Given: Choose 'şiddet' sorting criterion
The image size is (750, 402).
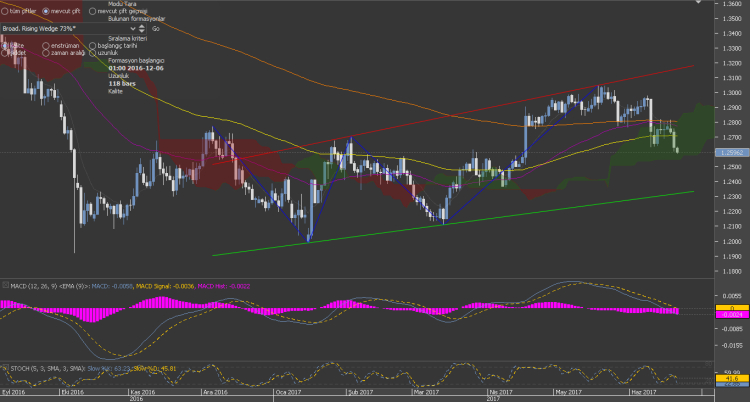Looking at the screenshot, I should click(5, 53).
